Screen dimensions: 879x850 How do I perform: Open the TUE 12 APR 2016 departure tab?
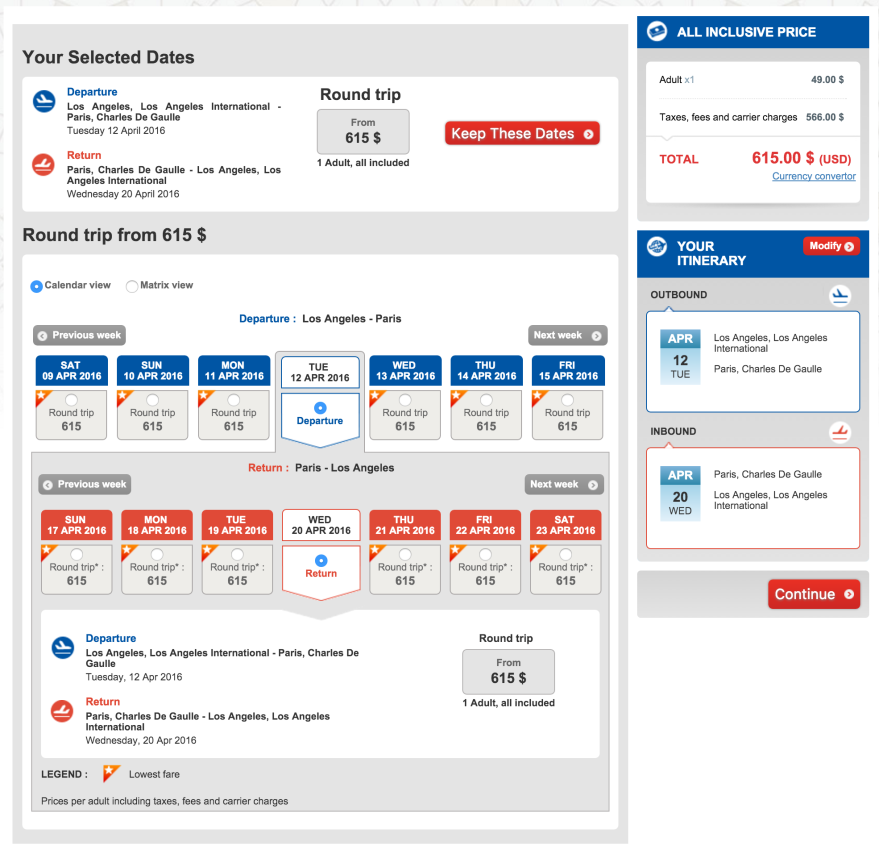pyautogui.click(x=320, y=372)
